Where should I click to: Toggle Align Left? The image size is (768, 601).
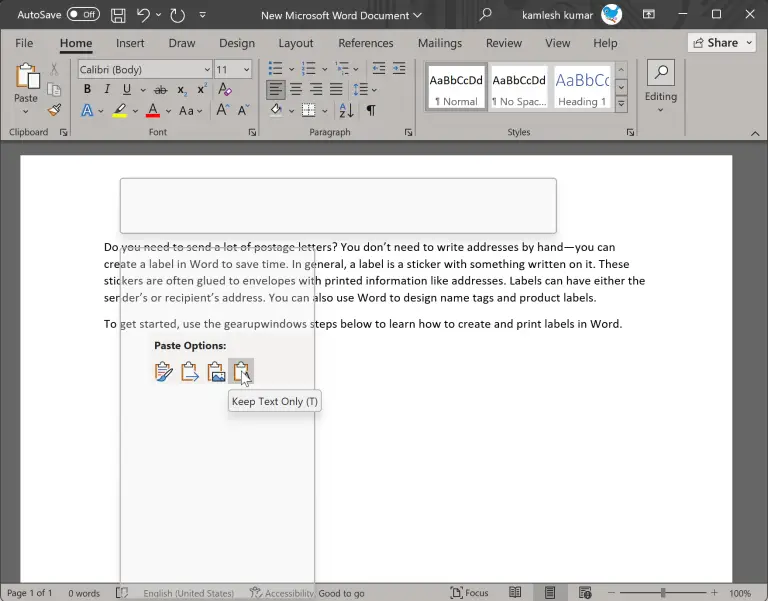(x=276, y=89)
